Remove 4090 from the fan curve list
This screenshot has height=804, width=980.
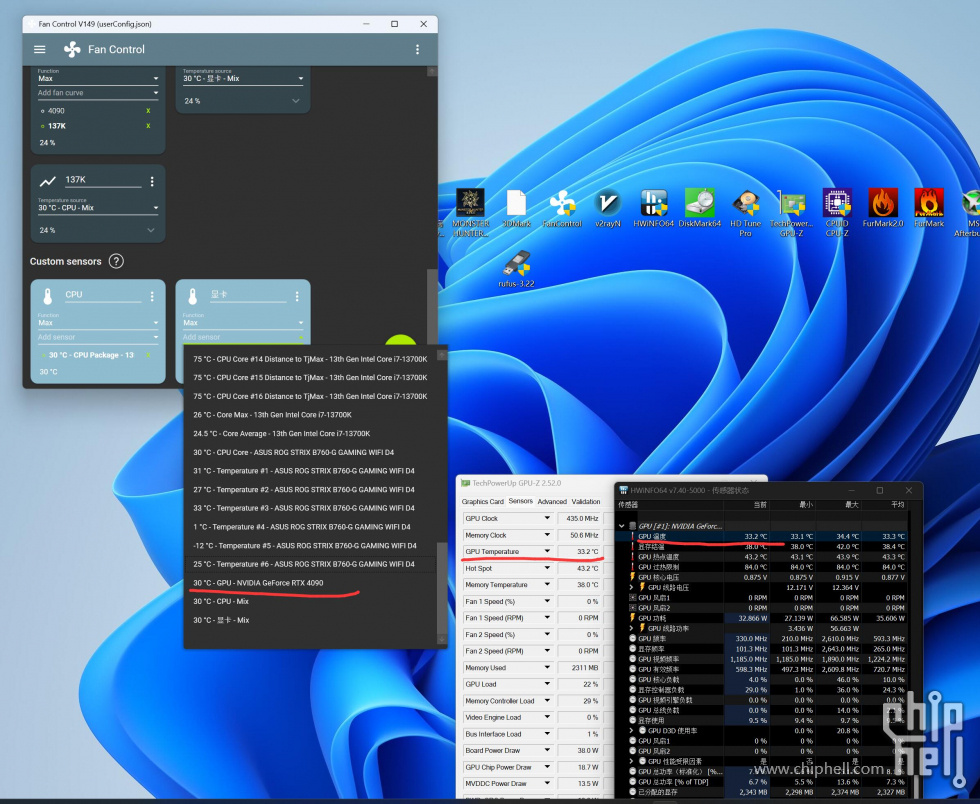148,111
